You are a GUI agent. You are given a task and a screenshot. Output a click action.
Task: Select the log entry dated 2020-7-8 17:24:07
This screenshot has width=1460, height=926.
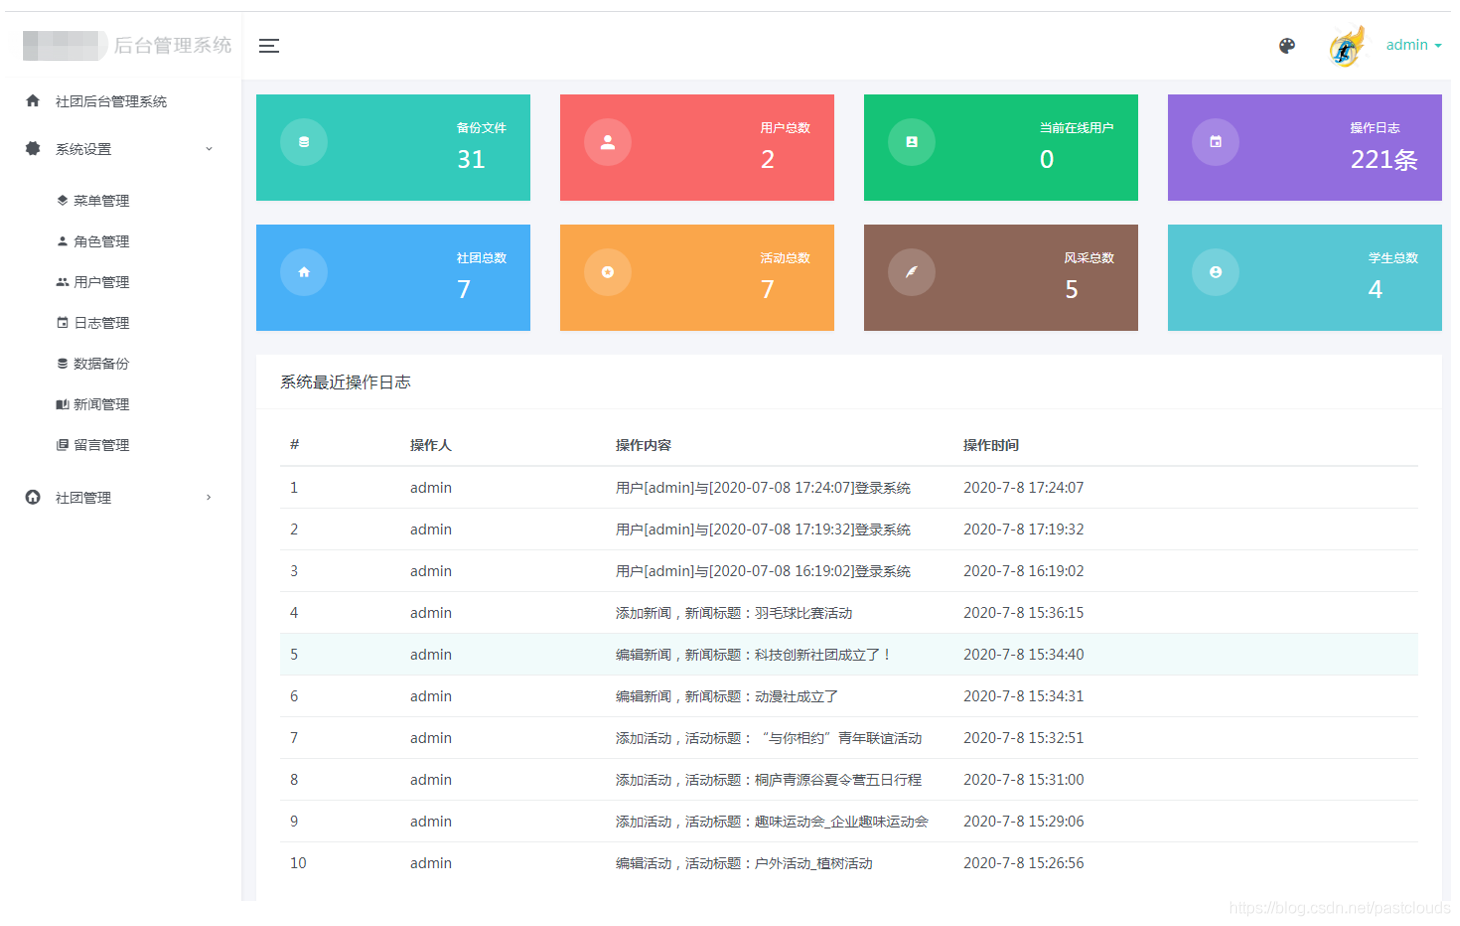point(849,488)
